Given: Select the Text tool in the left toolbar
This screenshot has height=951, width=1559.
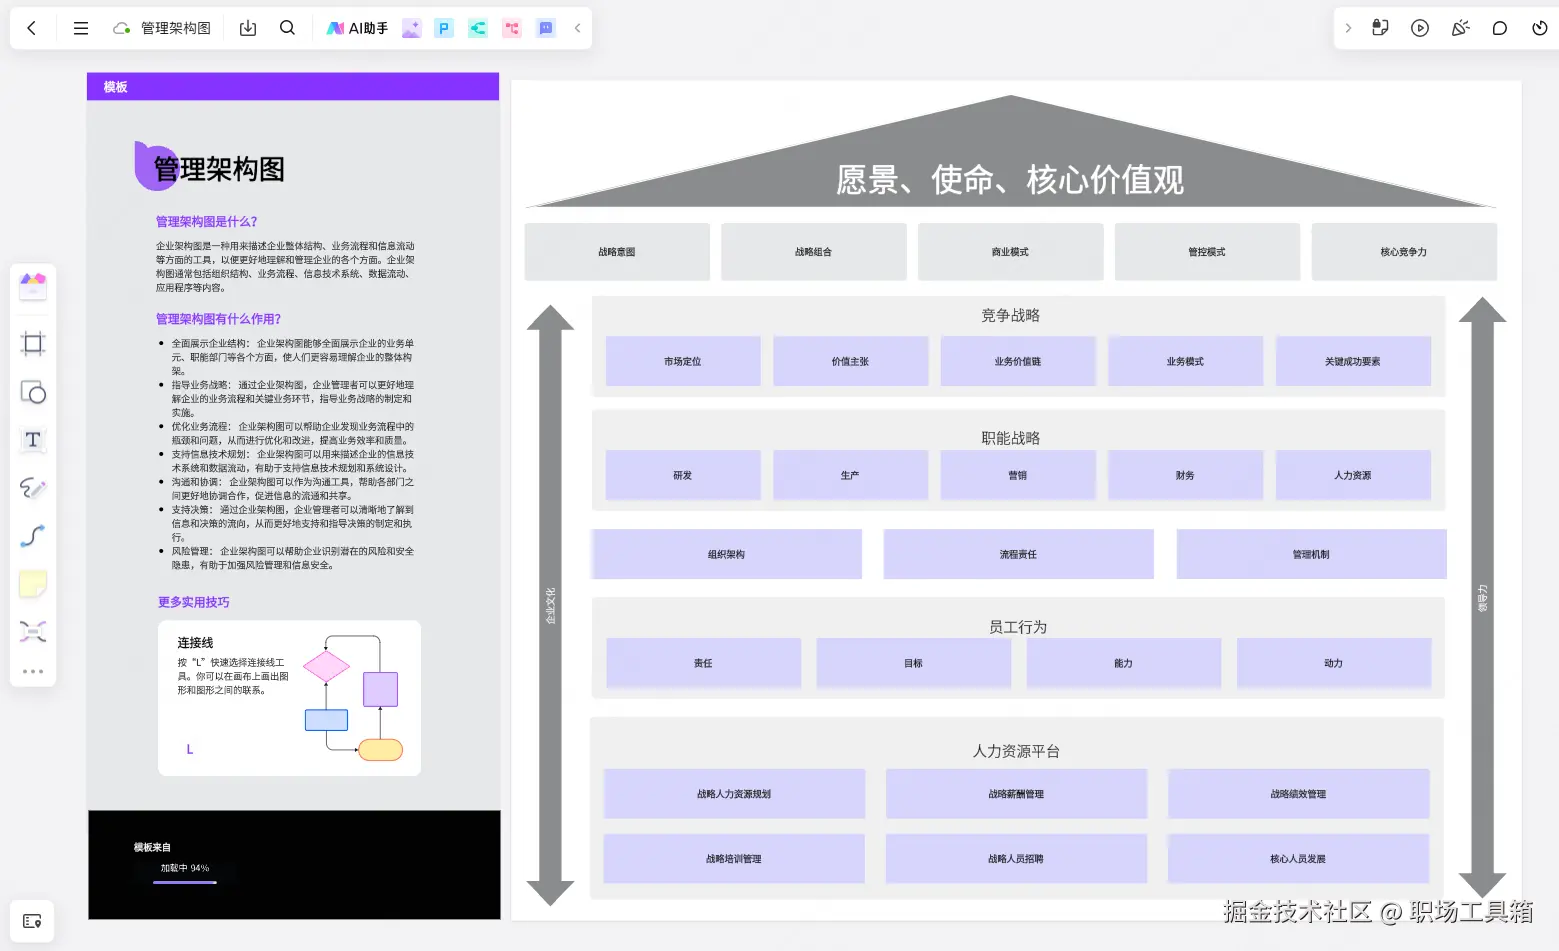Looking at the screenshot, I should 33,440.
